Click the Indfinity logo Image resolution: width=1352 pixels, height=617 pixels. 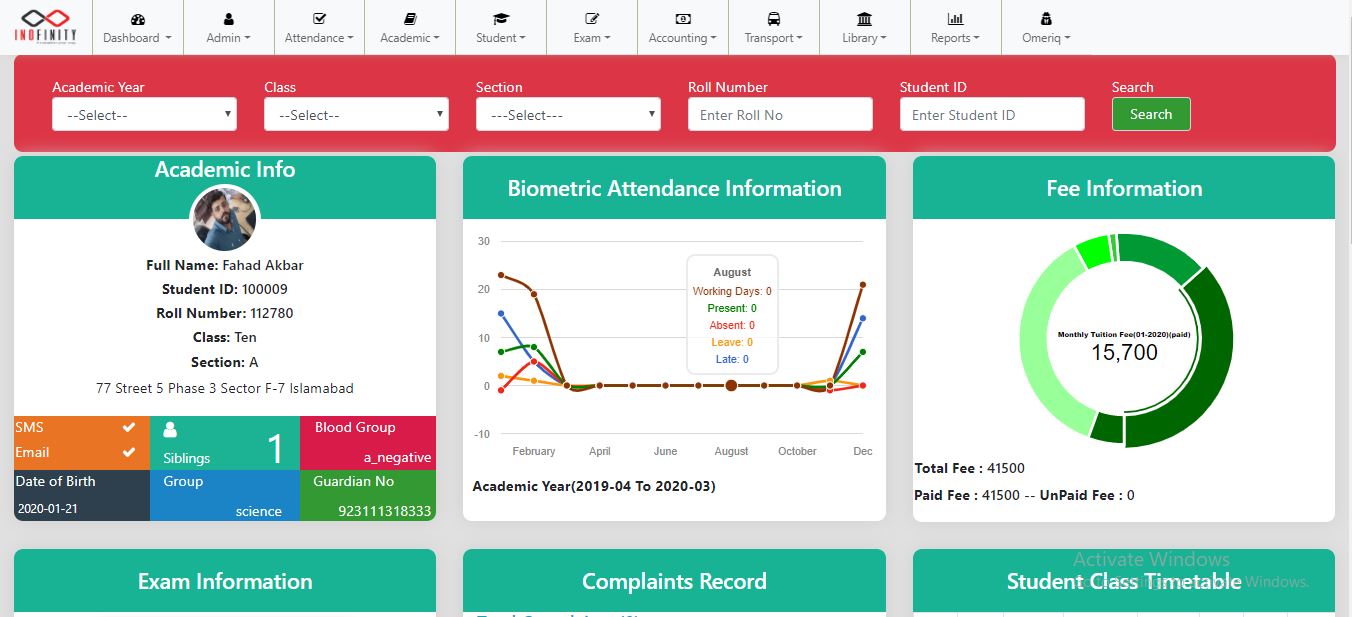point(45,25)
